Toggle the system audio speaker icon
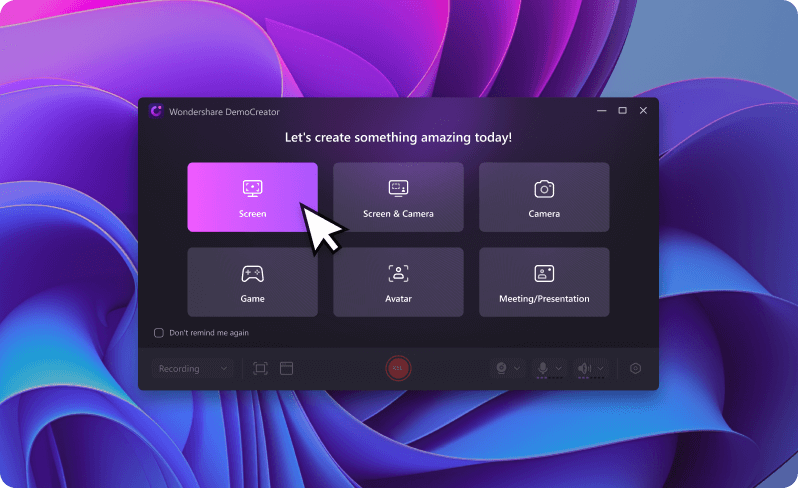 click(584, 368)
